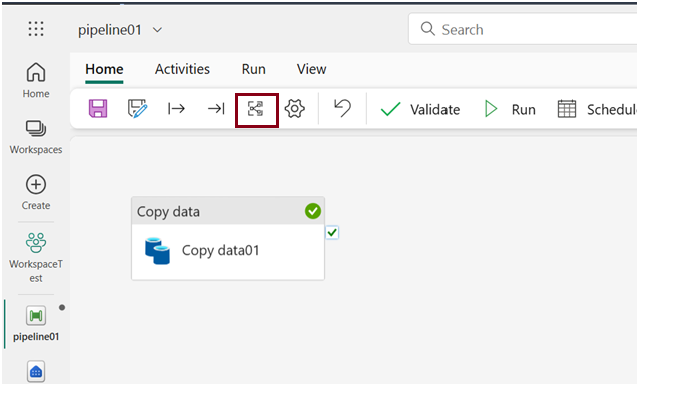Open the Run tab
The width and height of the screenshot is (679, 417).
click(x=253, y=69)
